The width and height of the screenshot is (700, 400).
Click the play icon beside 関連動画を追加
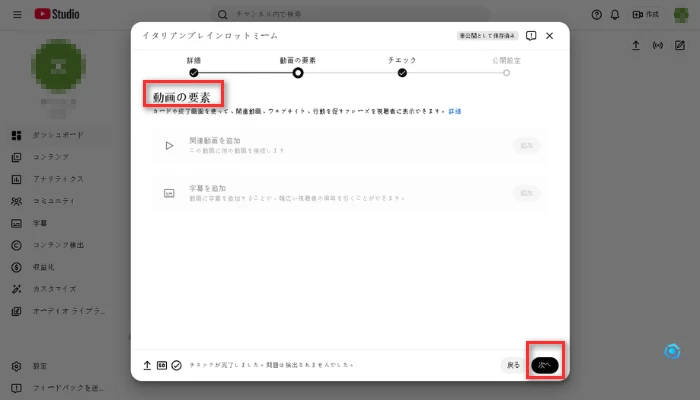point(169,146)
